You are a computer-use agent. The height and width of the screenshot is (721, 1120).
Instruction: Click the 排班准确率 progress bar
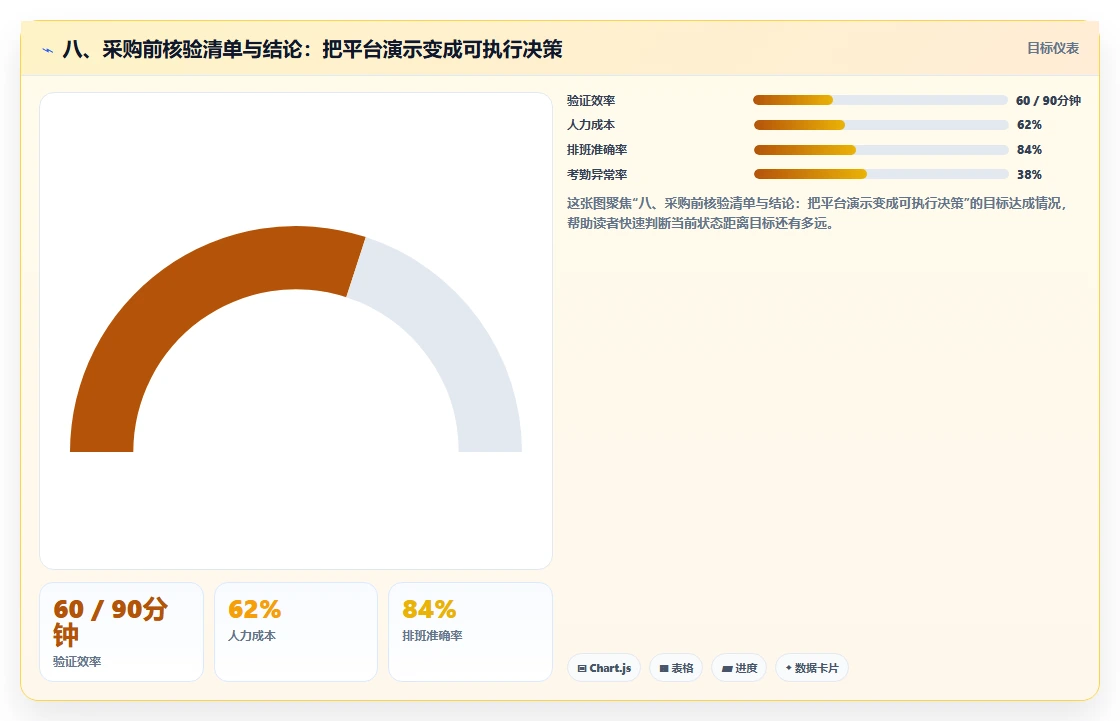[880, 150]
